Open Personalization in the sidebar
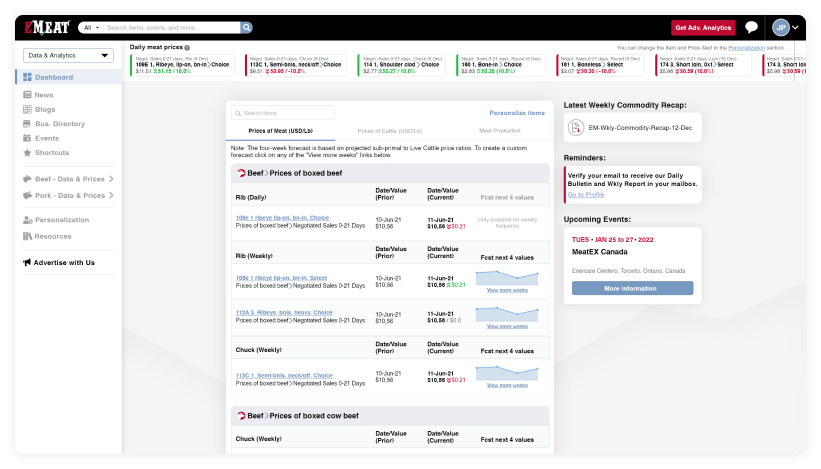Screen dimensions: 821x469 [x=61, y=220]
